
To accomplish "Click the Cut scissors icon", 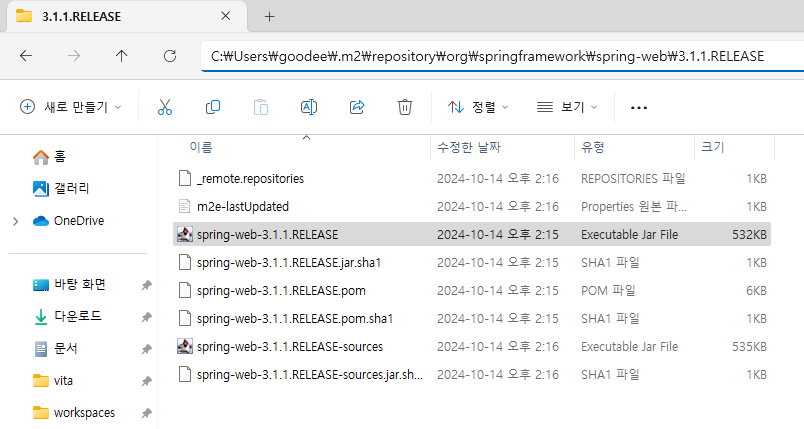I will (165, 107).
